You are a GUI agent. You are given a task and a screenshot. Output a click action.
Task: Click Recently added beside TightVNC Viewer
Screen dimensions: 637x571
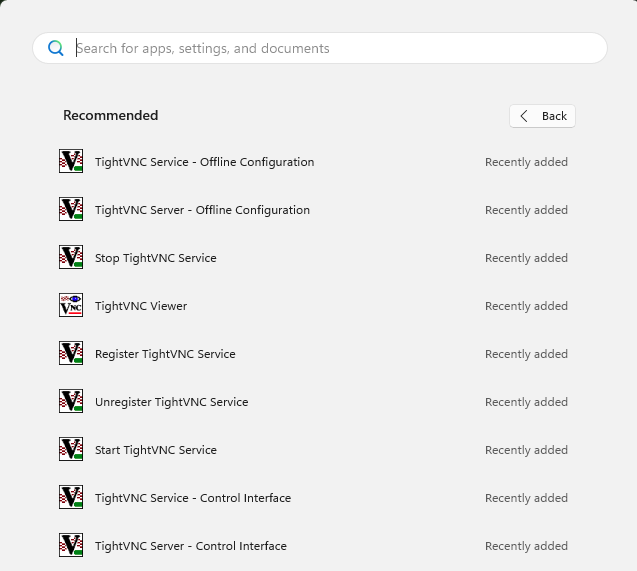click(526, 306)
